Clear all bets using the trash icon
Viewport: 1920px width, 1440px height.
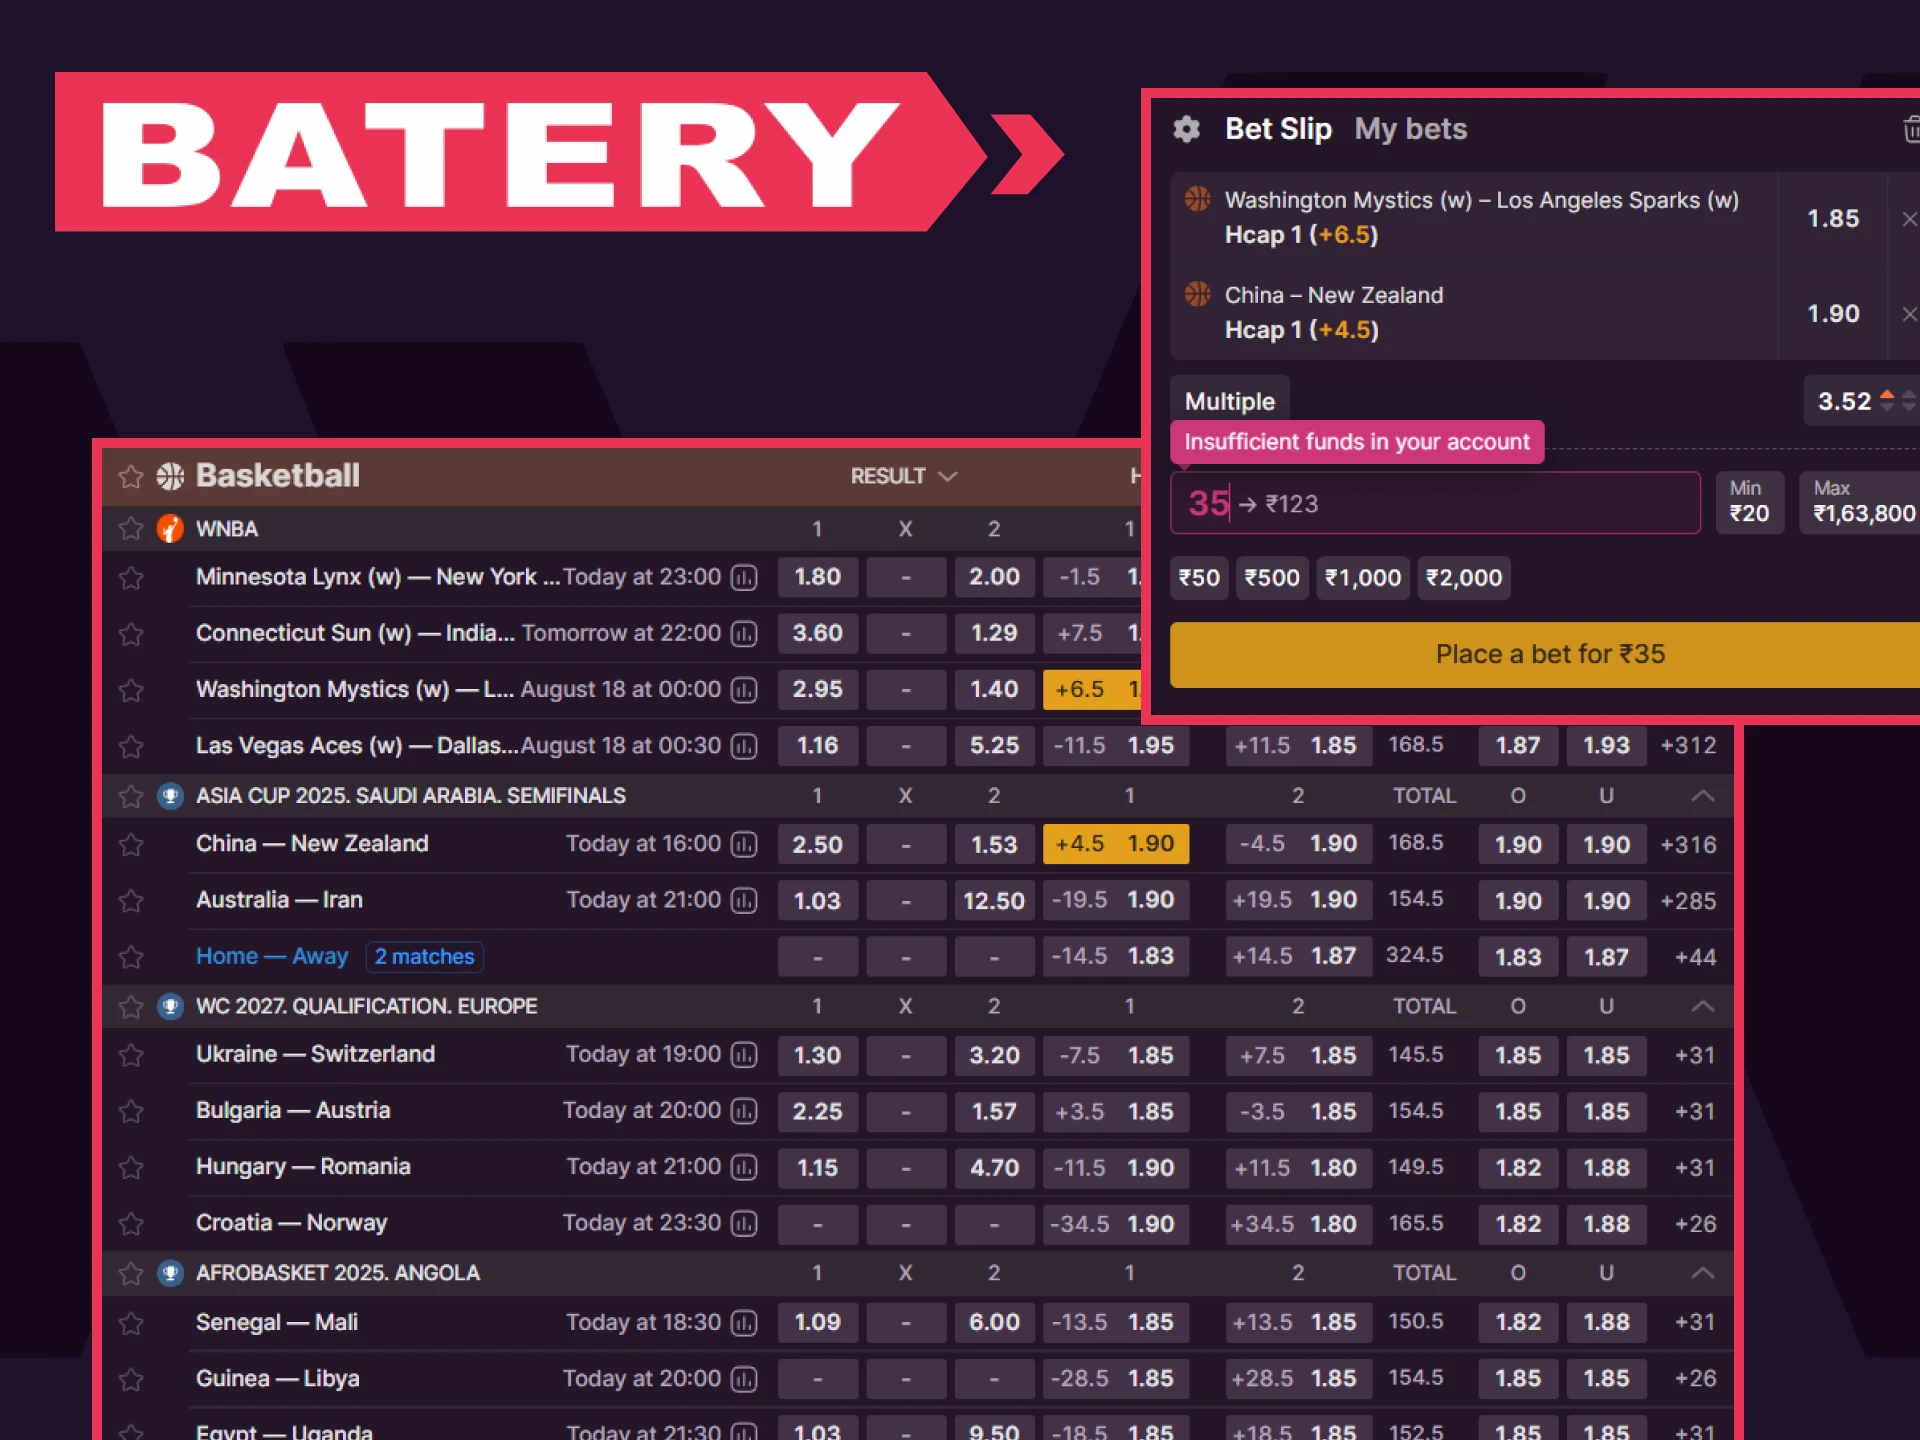point(1910,128)
